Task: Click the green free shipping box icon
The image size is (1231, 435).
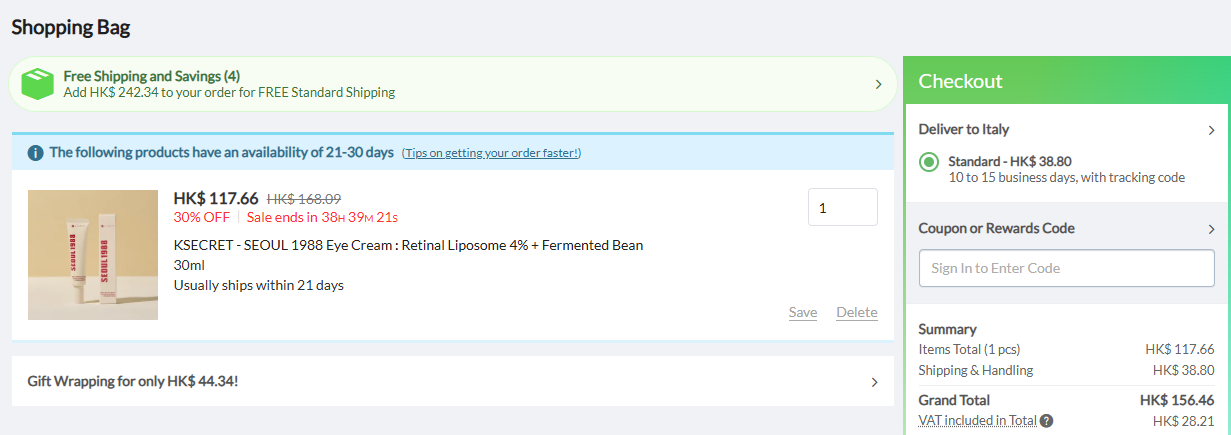Action: (x=37, y=84)
